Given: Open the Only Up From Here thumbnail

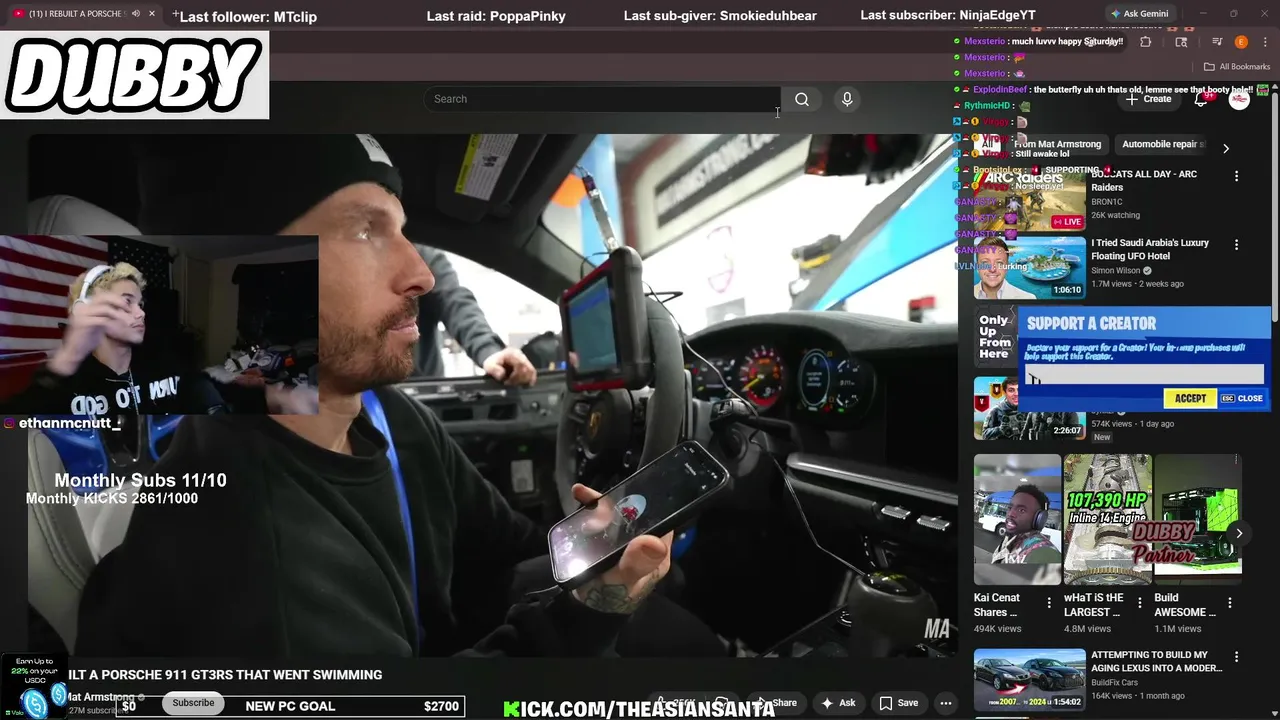Looking at the screenshot, I should tap(994, 337).
